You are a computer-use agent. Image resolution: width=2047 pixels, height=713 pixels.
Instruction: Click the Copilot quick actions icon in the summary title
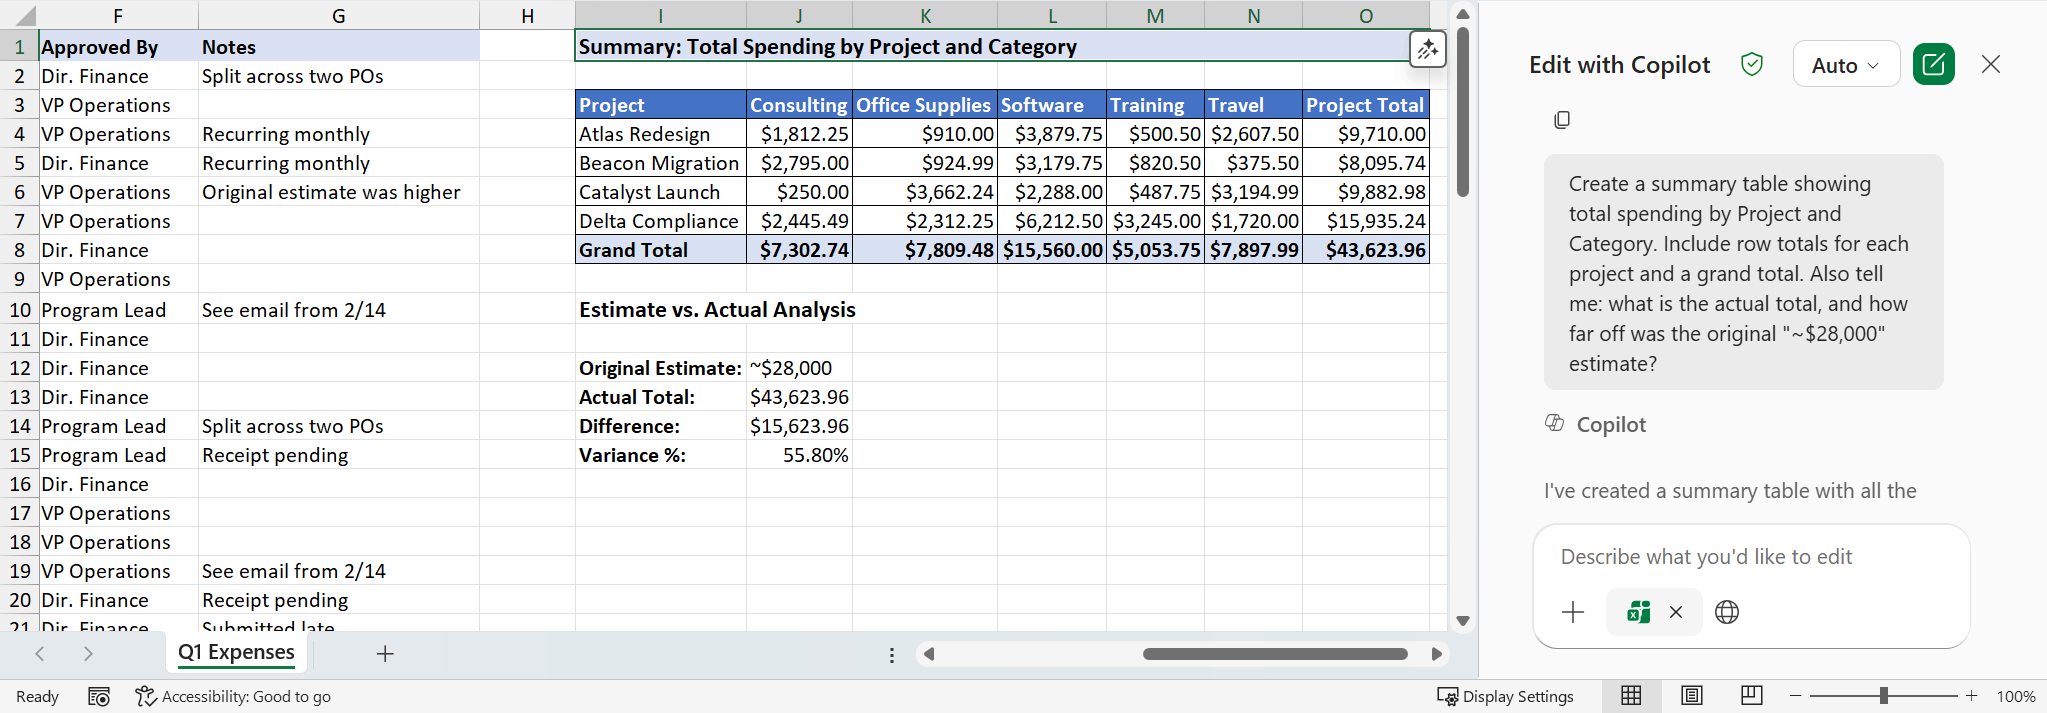point(1427,48)
